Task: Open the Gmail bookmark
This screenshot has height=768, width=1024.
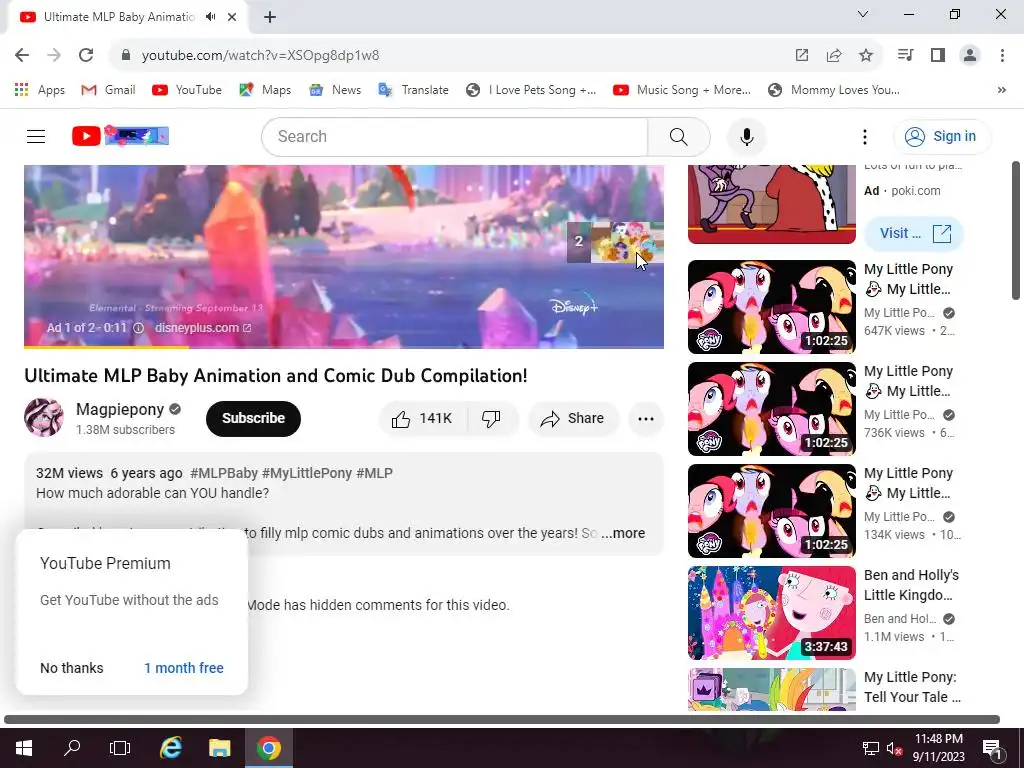Action: [108, 90]
